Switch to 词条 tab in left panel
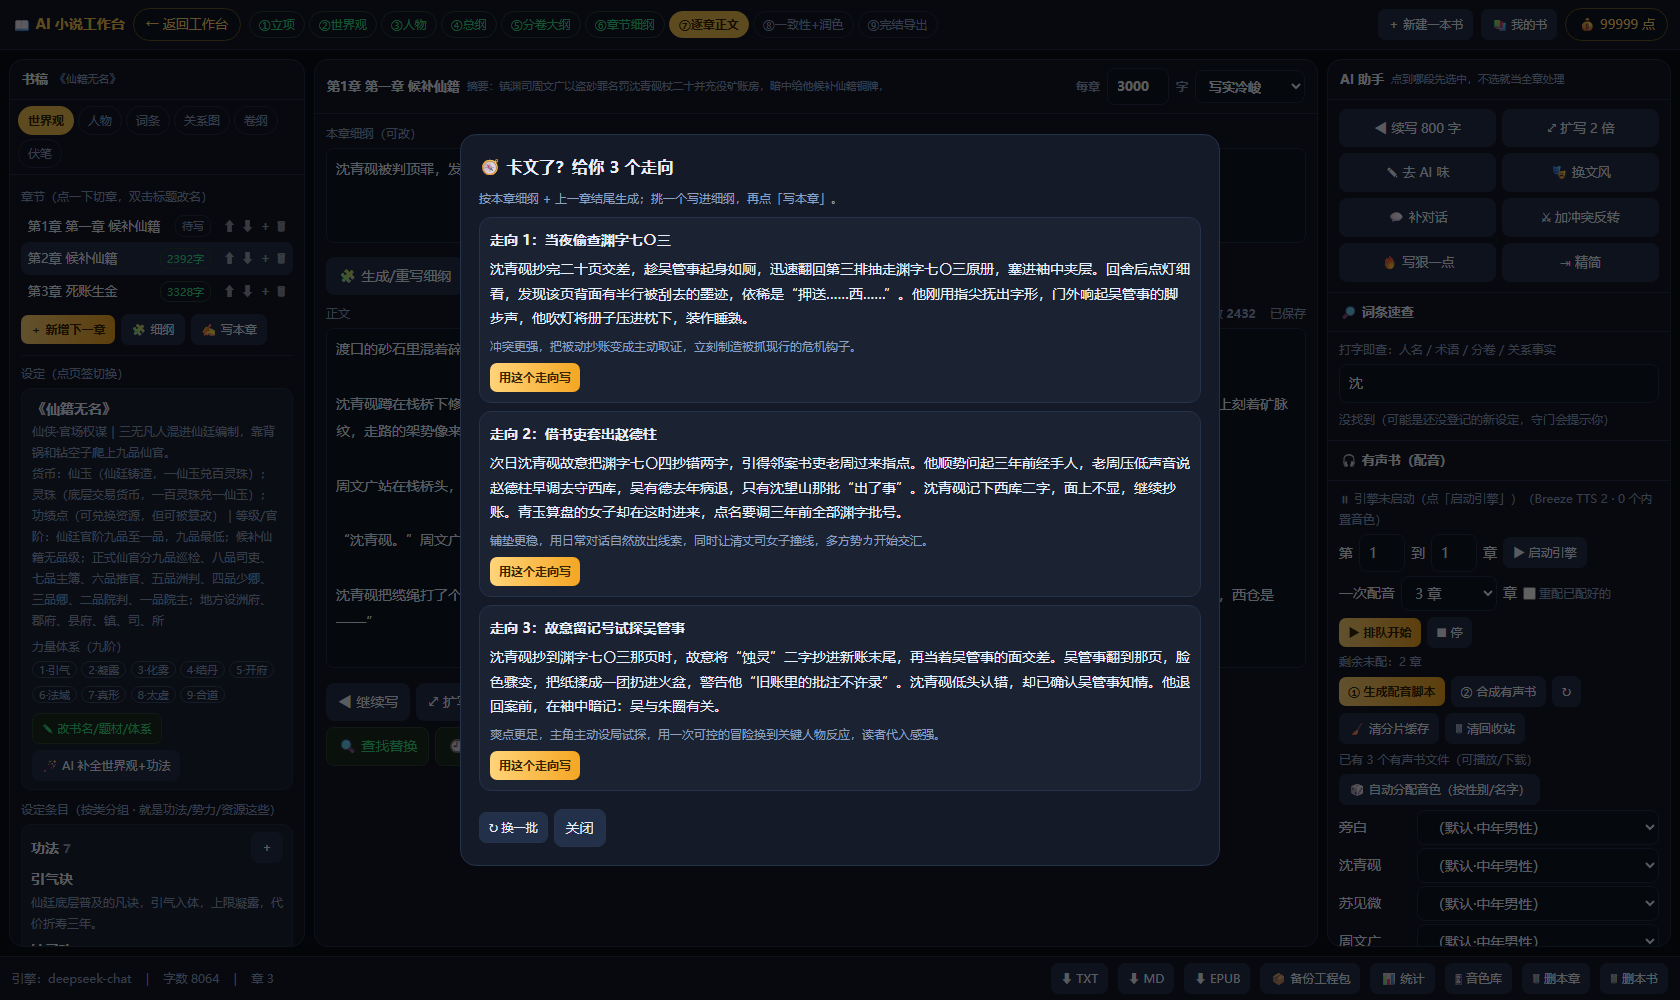This screenshot has width=1680, height=1000. coord(148,121)
